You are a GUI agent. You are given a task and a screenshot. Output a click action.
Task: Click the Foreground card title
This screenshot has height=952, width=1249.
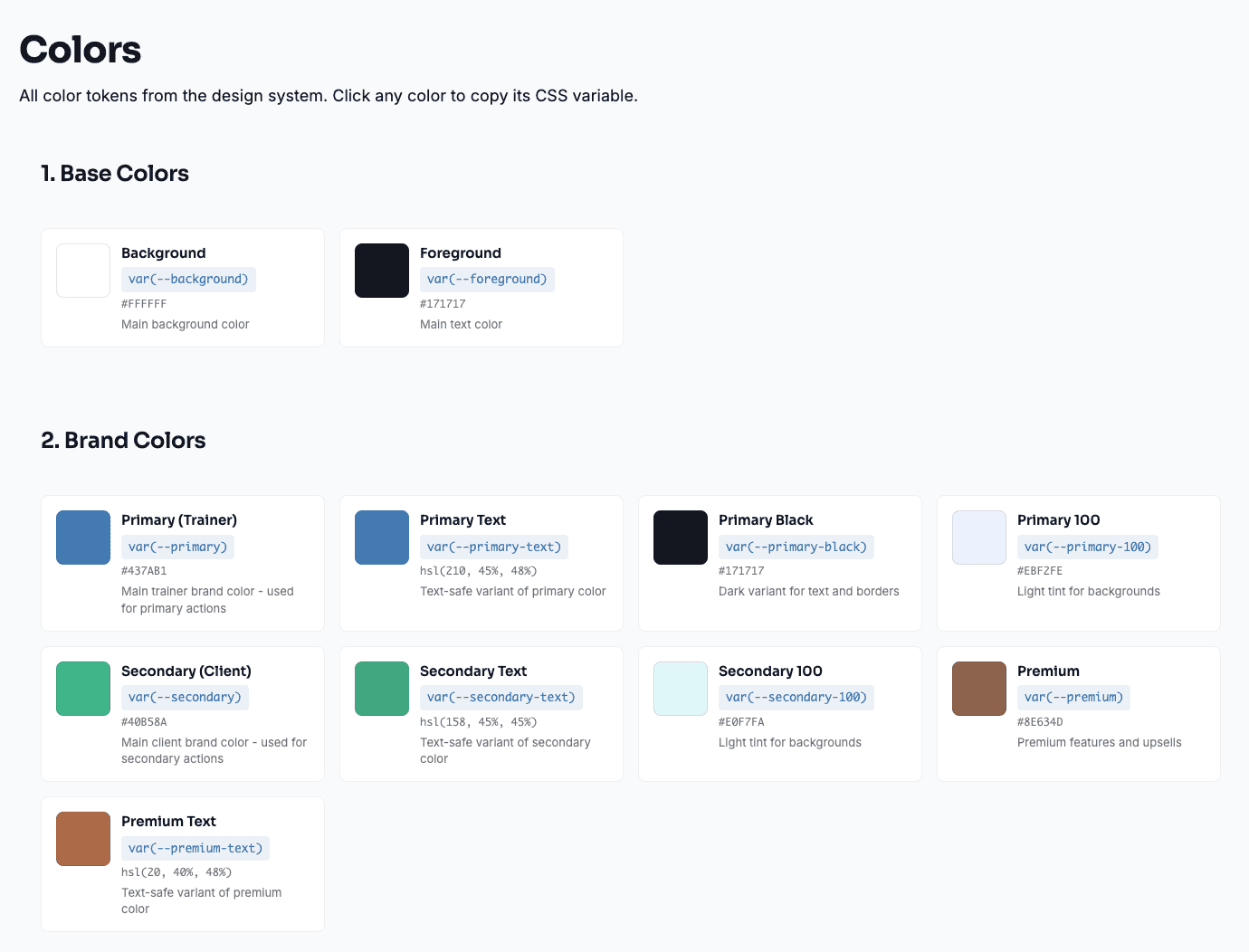click(461, 253)
